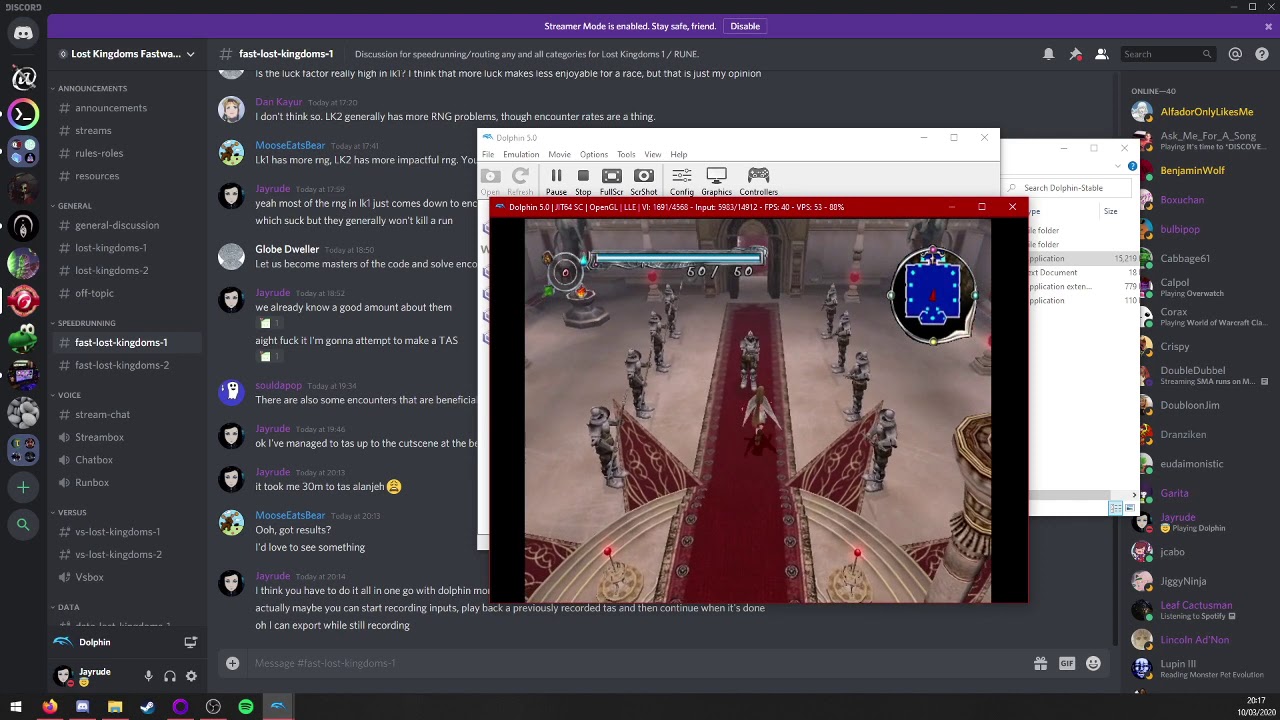The width and height of the screenshot is (1280, 720).
Task: Click the Discord Search field
Action: tap(1167, 54)
